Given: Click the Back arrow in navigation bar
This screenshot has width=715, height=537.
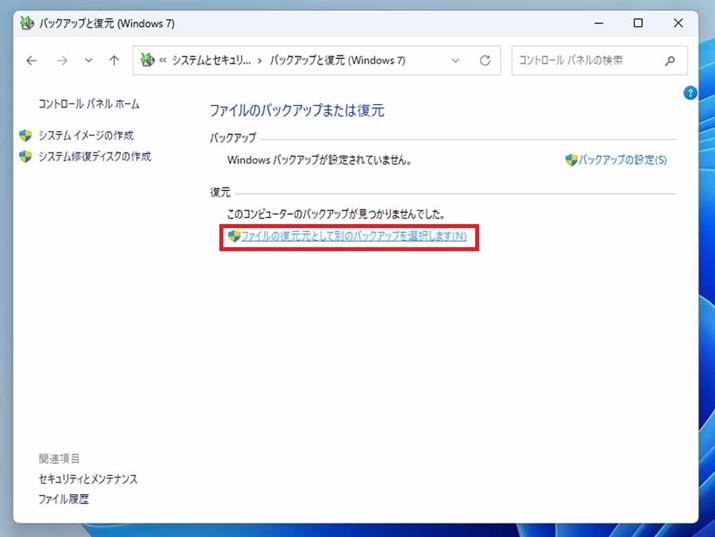Looking at the screenshot, I should point(32,61).
